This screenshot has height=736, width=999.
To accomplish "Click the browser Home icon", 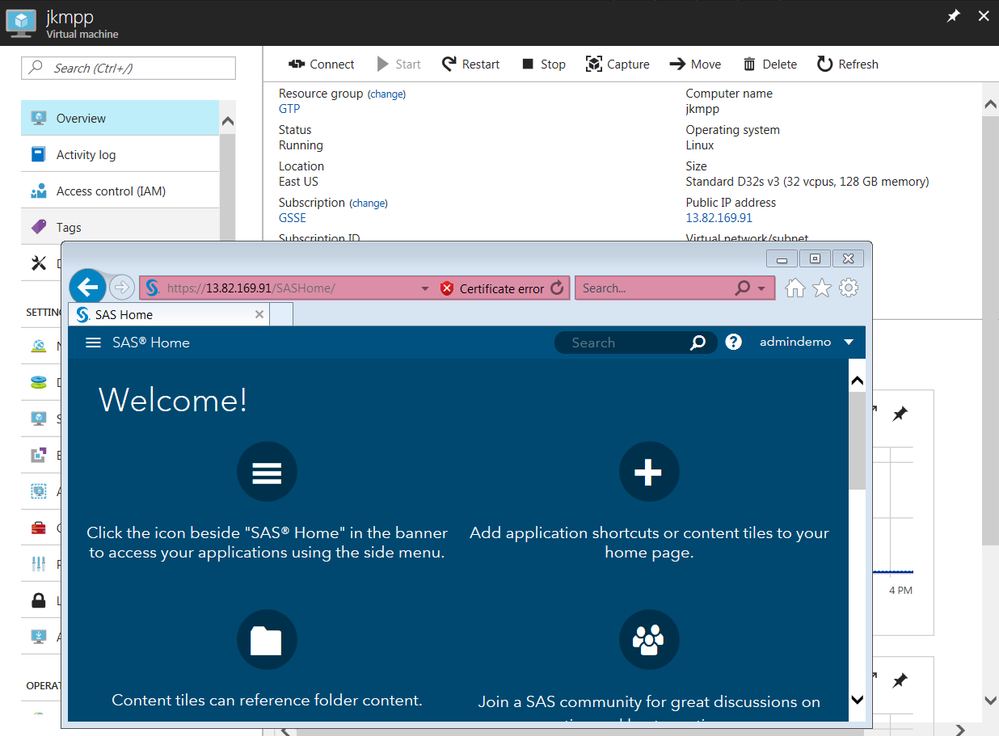I will click(x=794, y=288).
